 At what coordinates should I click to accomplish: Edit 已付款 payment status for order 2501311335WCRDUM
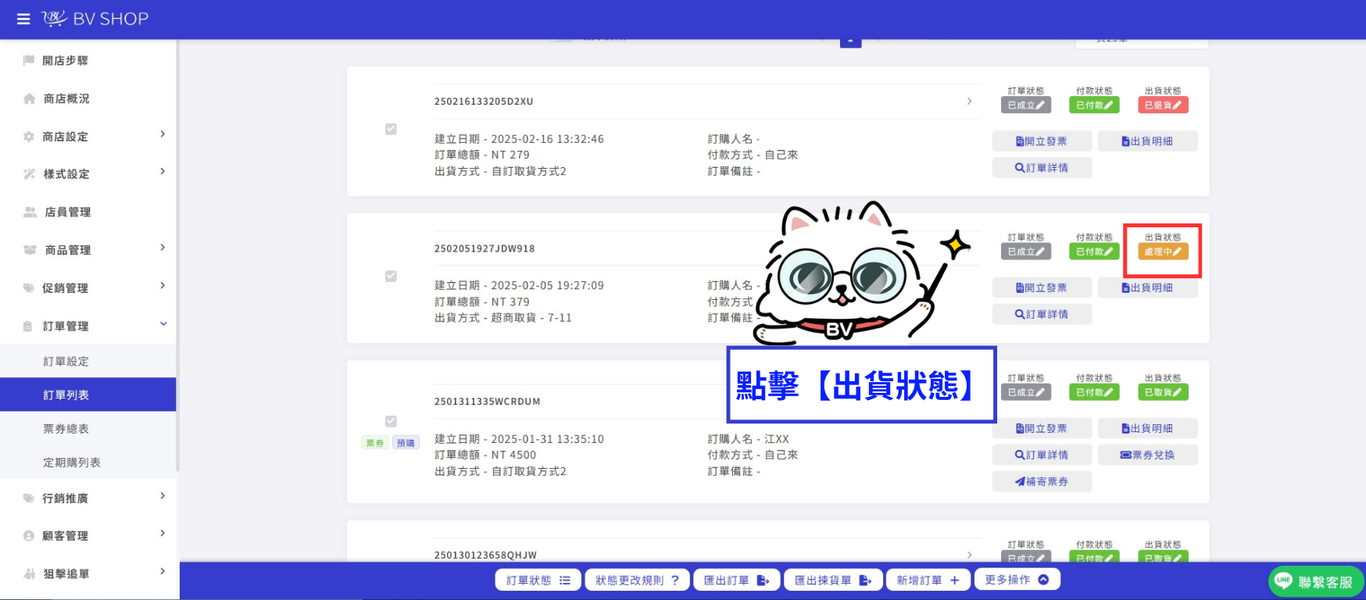pyautogui.click(x=1094, y=392)
